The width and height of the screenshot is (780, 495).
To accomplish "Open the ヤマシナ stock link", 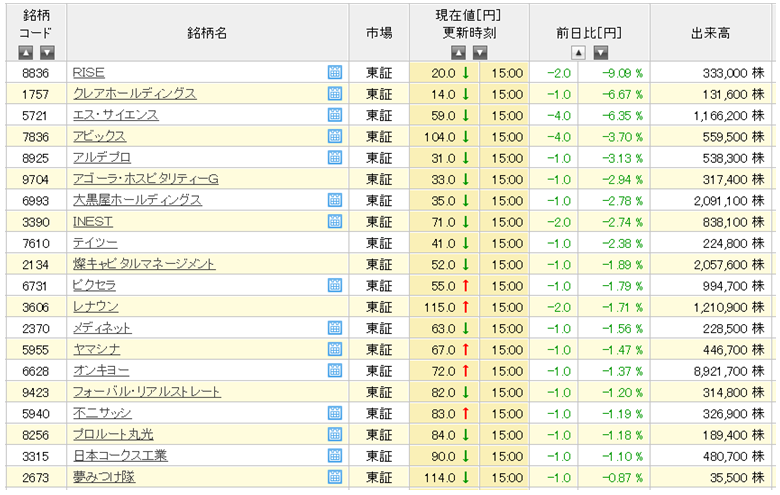I will coord(97,349).
